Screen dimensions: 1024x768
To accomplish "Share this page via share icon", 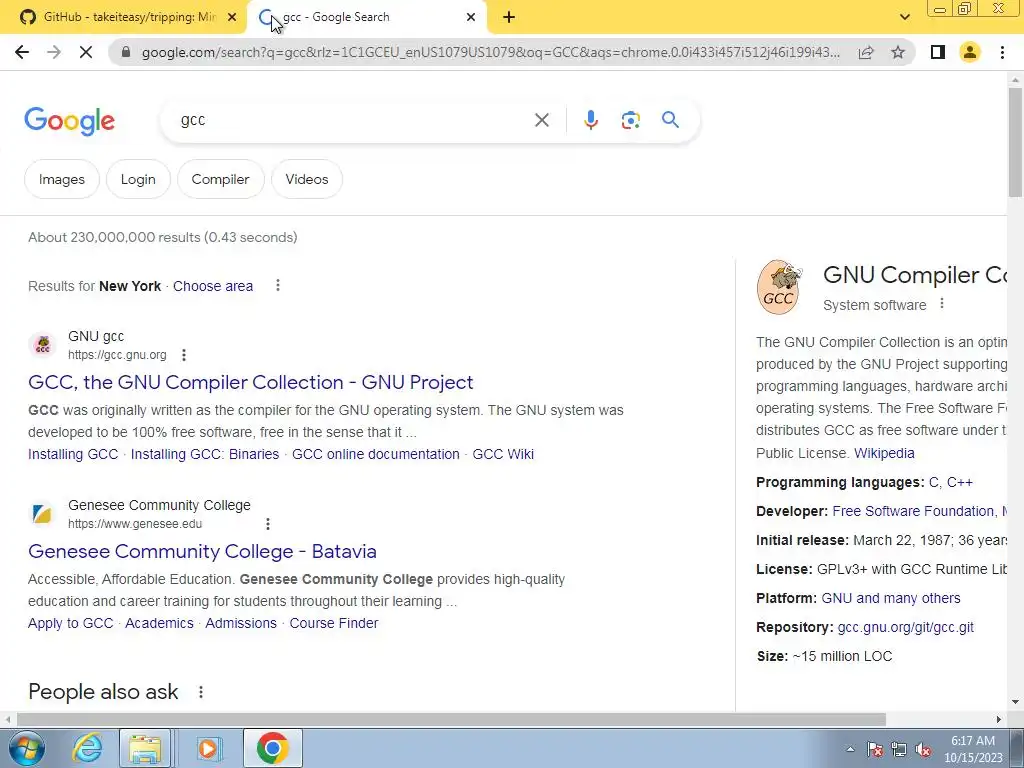I will point(866,52).
